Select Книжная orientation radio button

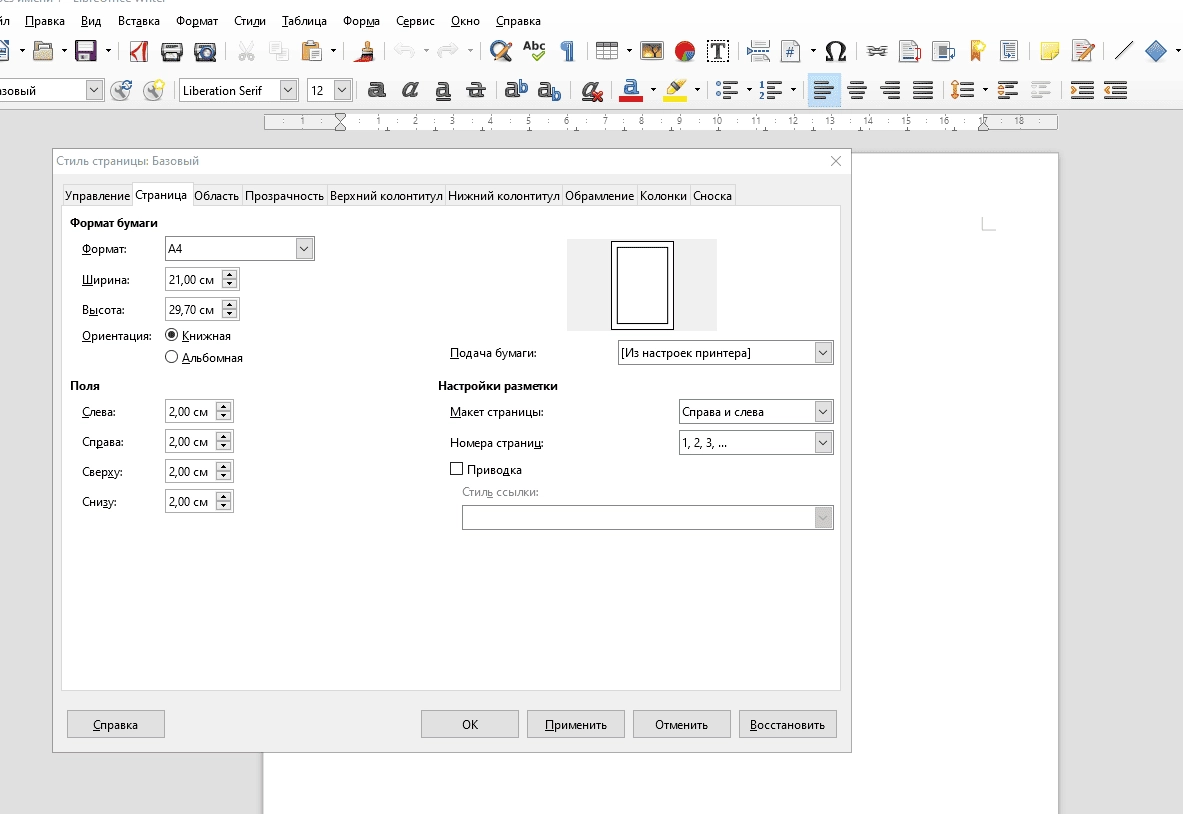tap(171, 335)
